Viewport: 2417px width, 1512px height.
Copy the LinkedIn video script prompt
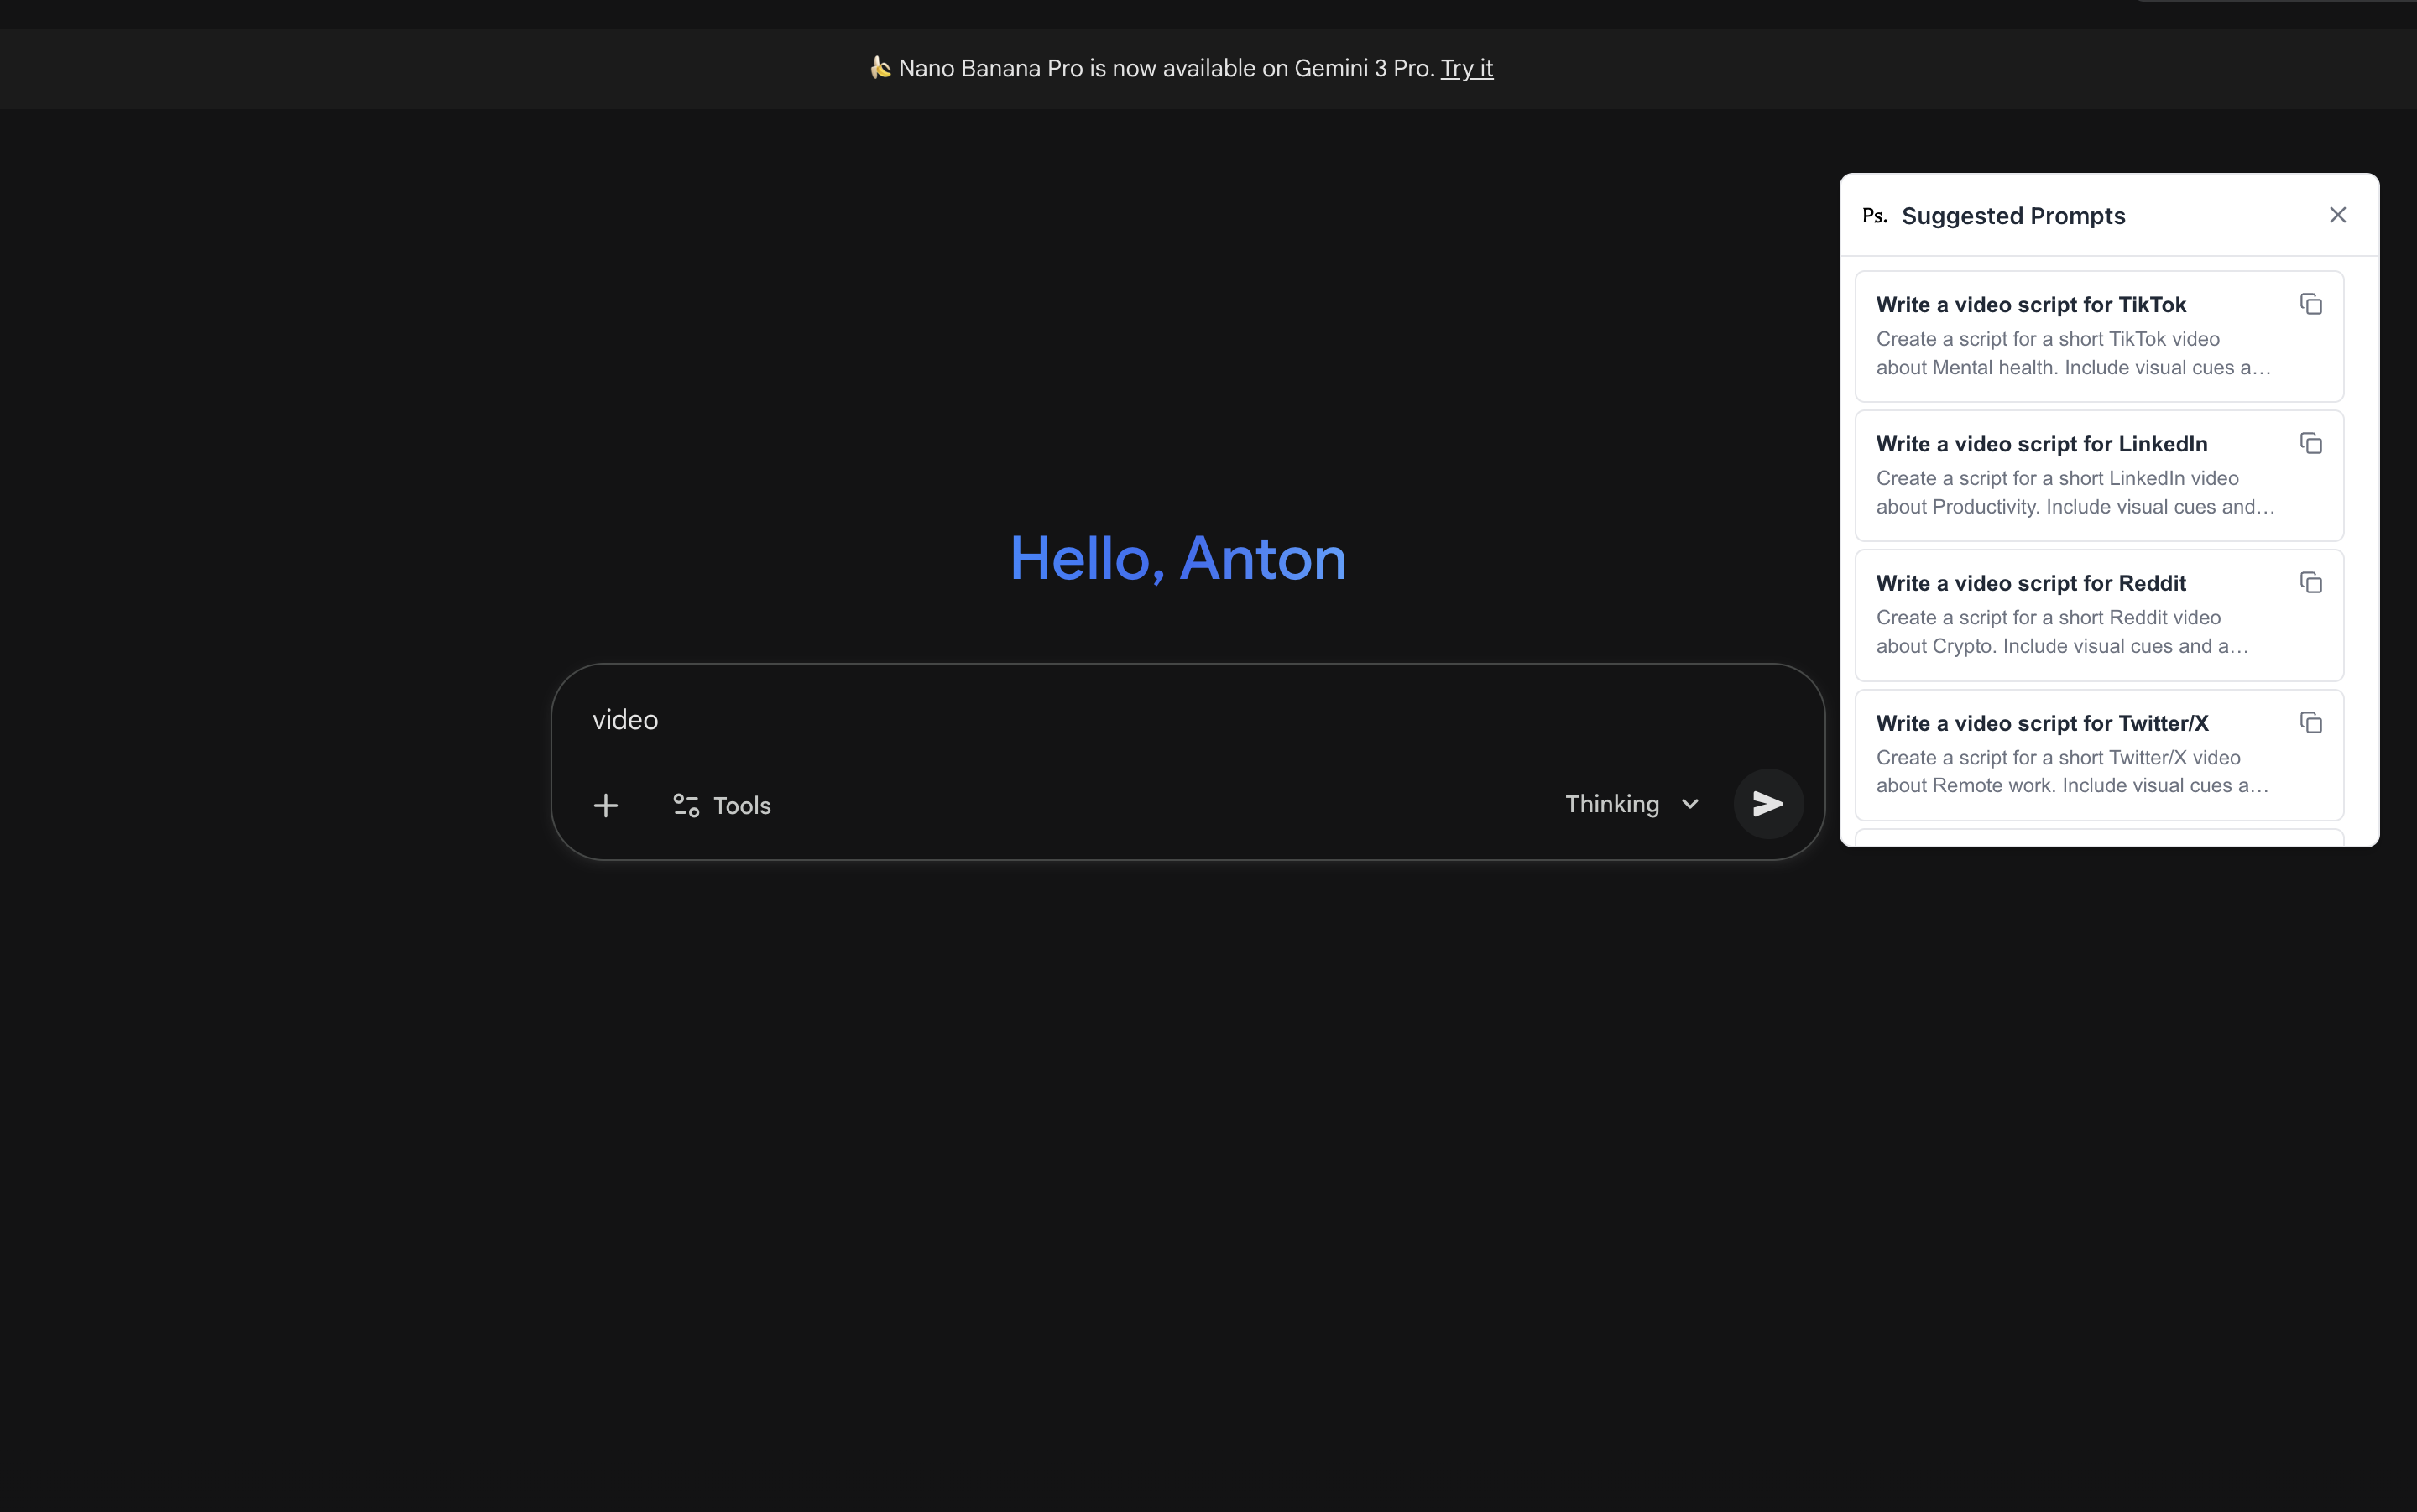click(x=2310, y=442)
